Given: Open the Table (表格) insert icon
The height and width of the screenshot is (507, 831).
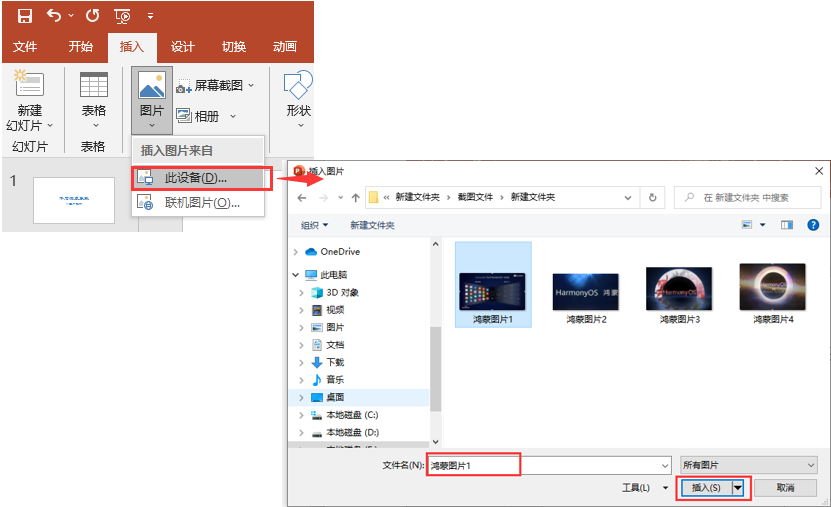Looking at the screenshot, I should point(93,86).
